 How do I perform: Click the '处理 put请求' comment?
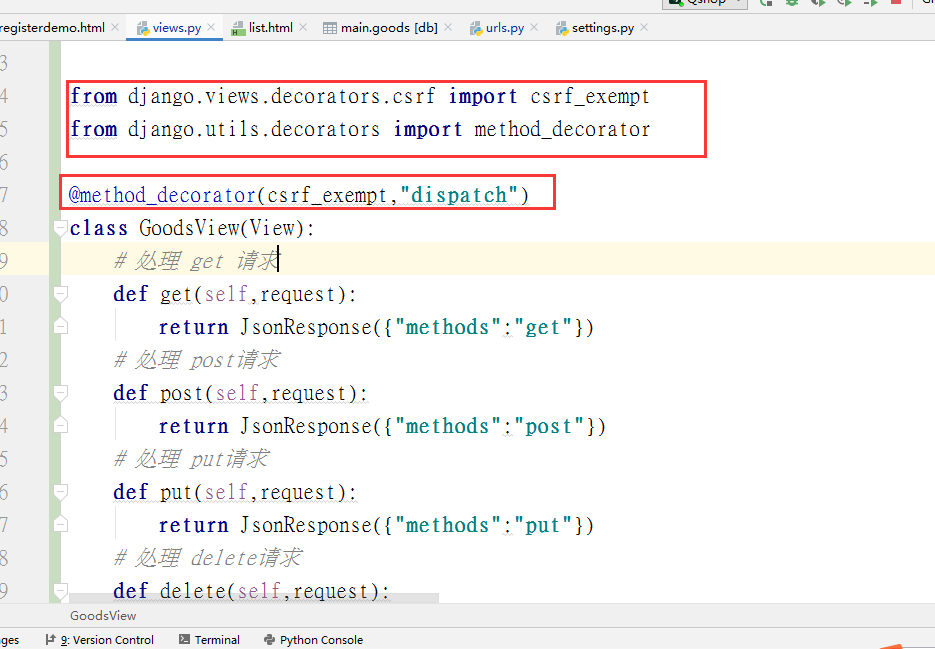pos(191,459)
